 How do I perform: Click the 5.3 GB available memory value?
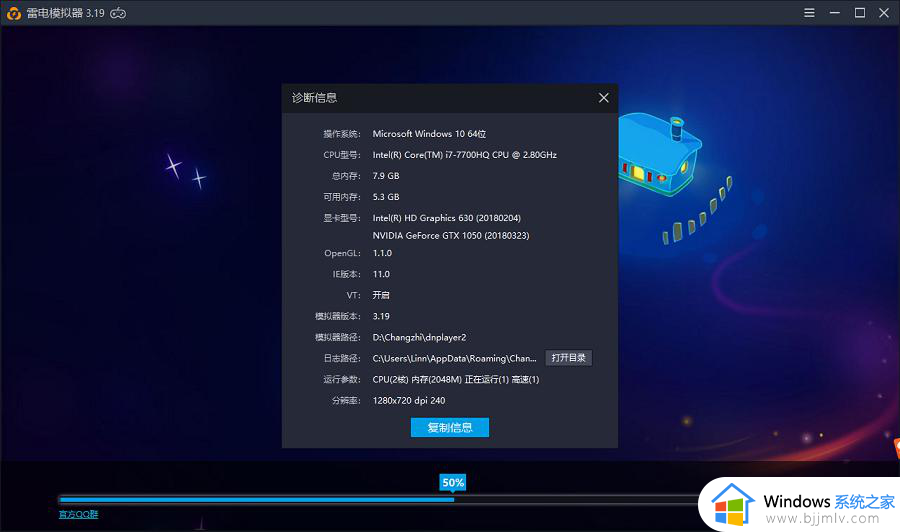pos(386,197)
